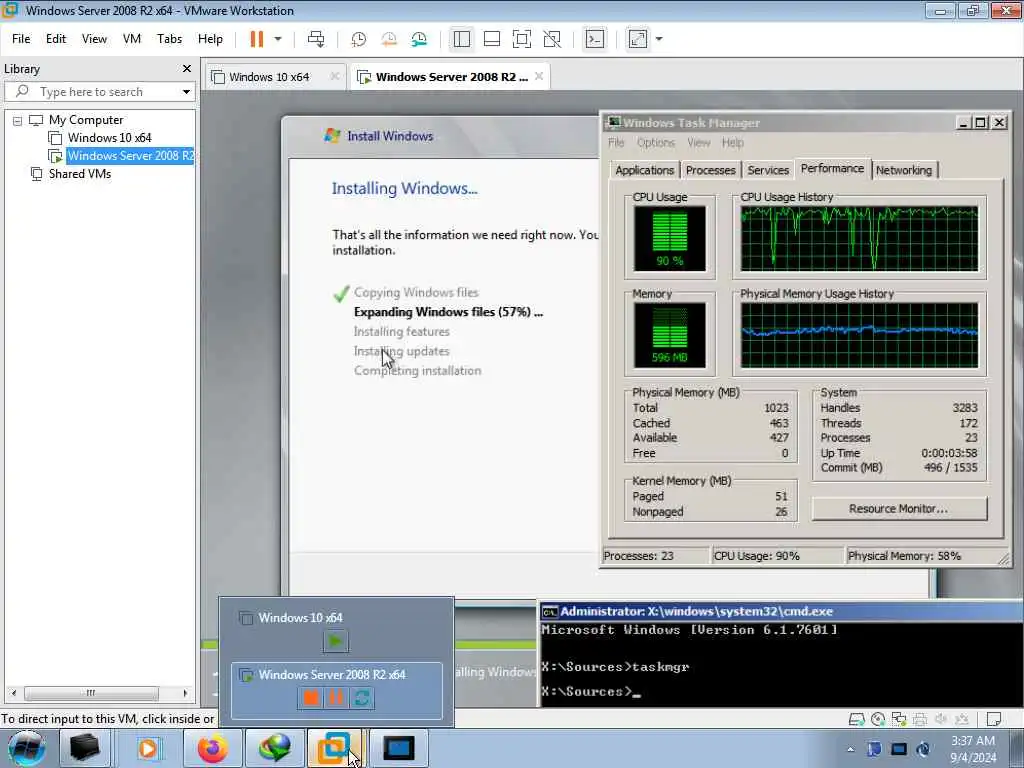
Task: Open the Task Manager File menu
Action: [616, 142]
